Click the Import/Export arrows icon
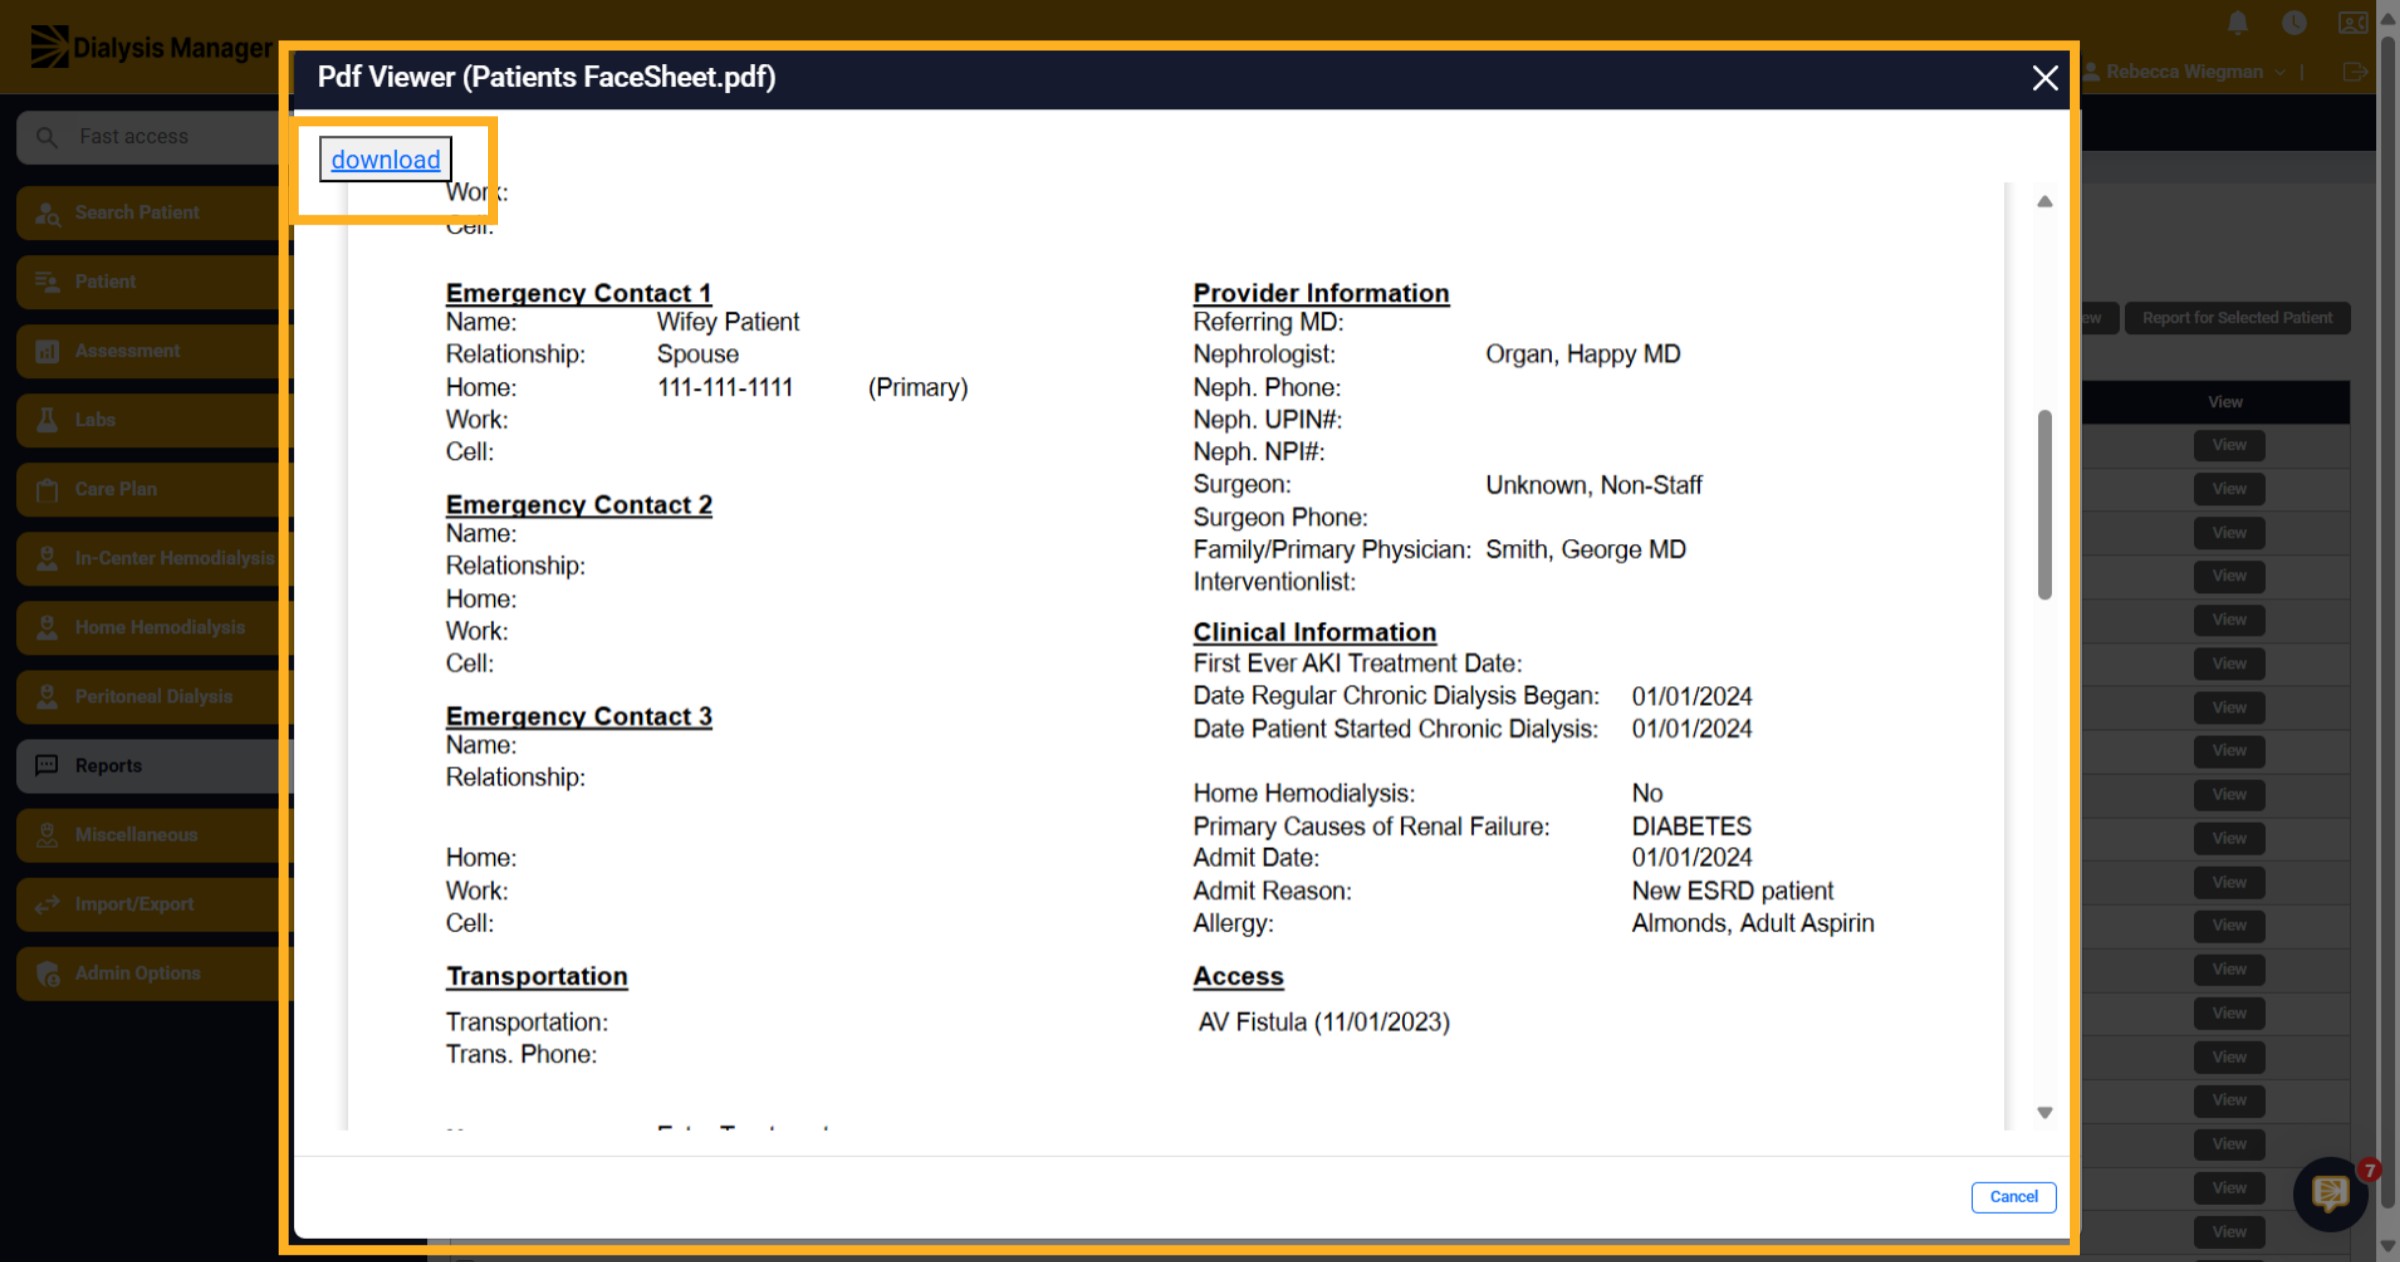The height and width of the screenshot is (1262, 2400). tap(47, 904)
